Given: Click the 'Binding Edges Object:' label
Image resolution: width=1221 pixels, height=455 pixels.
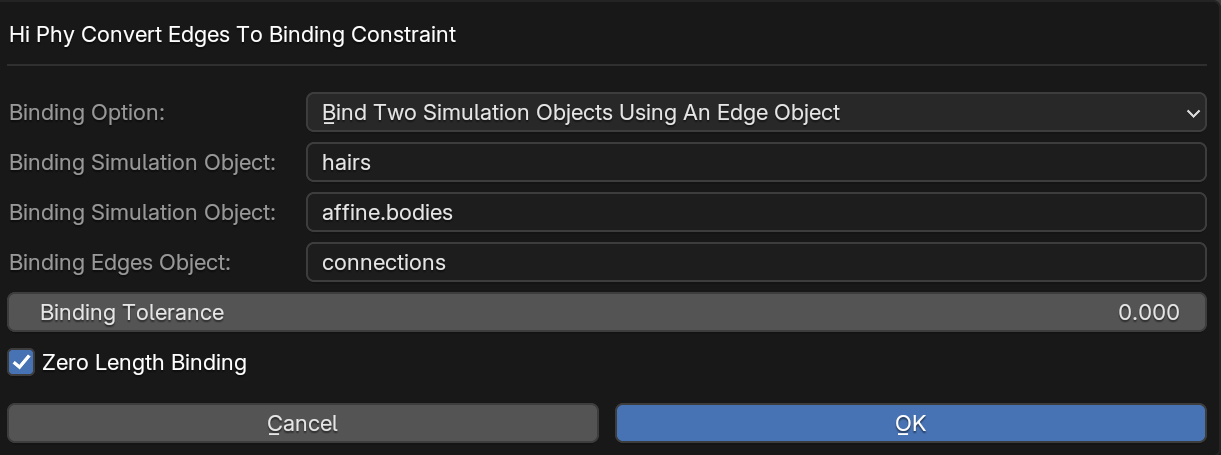Looking at the screenshot, I should 120,263.
